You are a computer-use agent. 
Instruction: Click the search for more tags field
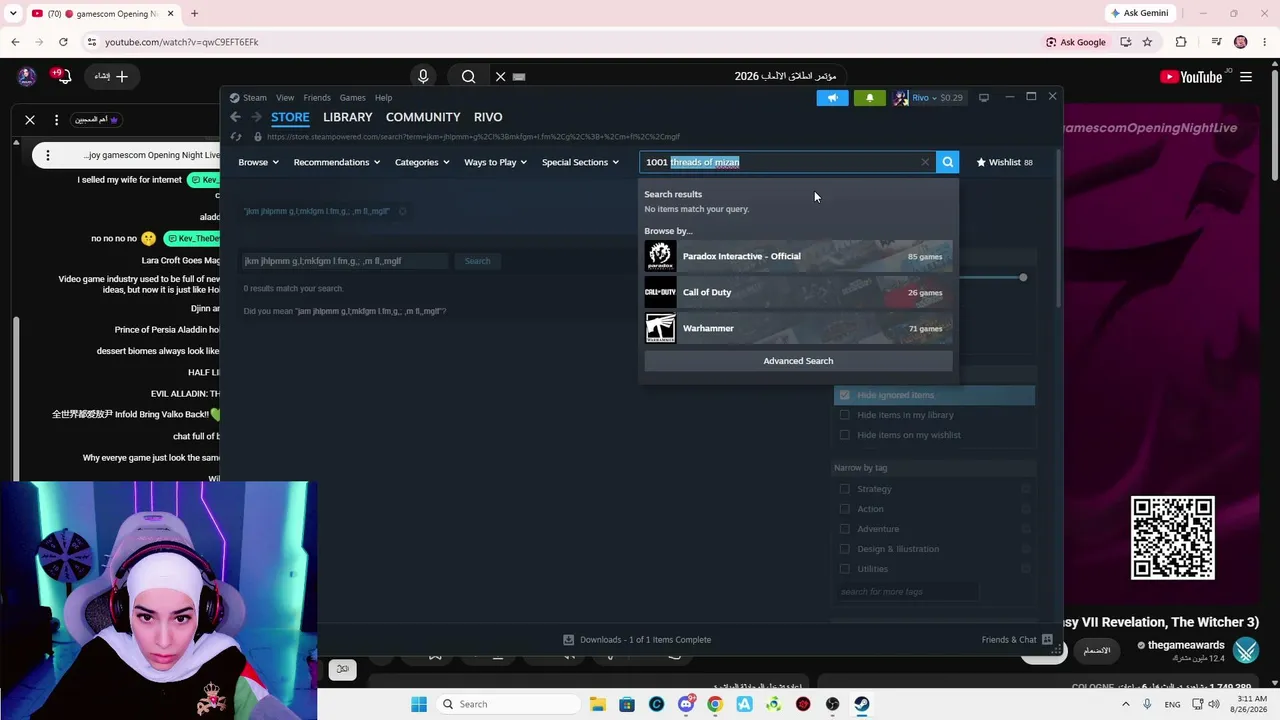pos(908,592)
